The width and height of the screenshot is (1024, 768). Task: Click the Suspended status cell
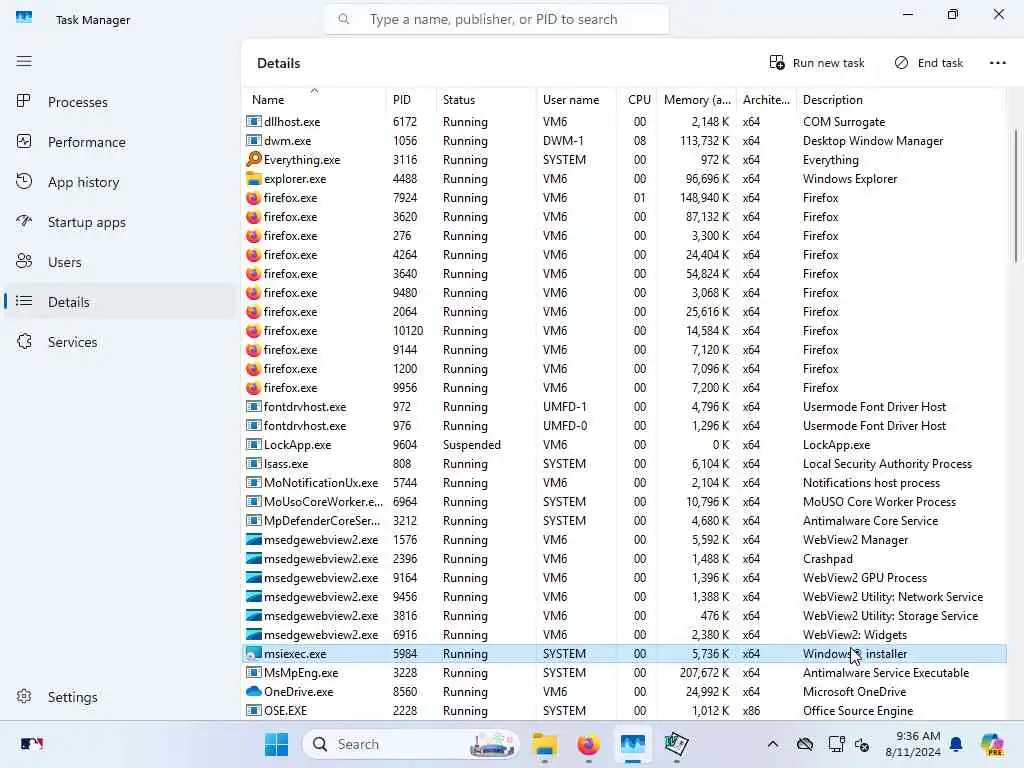pyautogui.click(x=472, y=445)
